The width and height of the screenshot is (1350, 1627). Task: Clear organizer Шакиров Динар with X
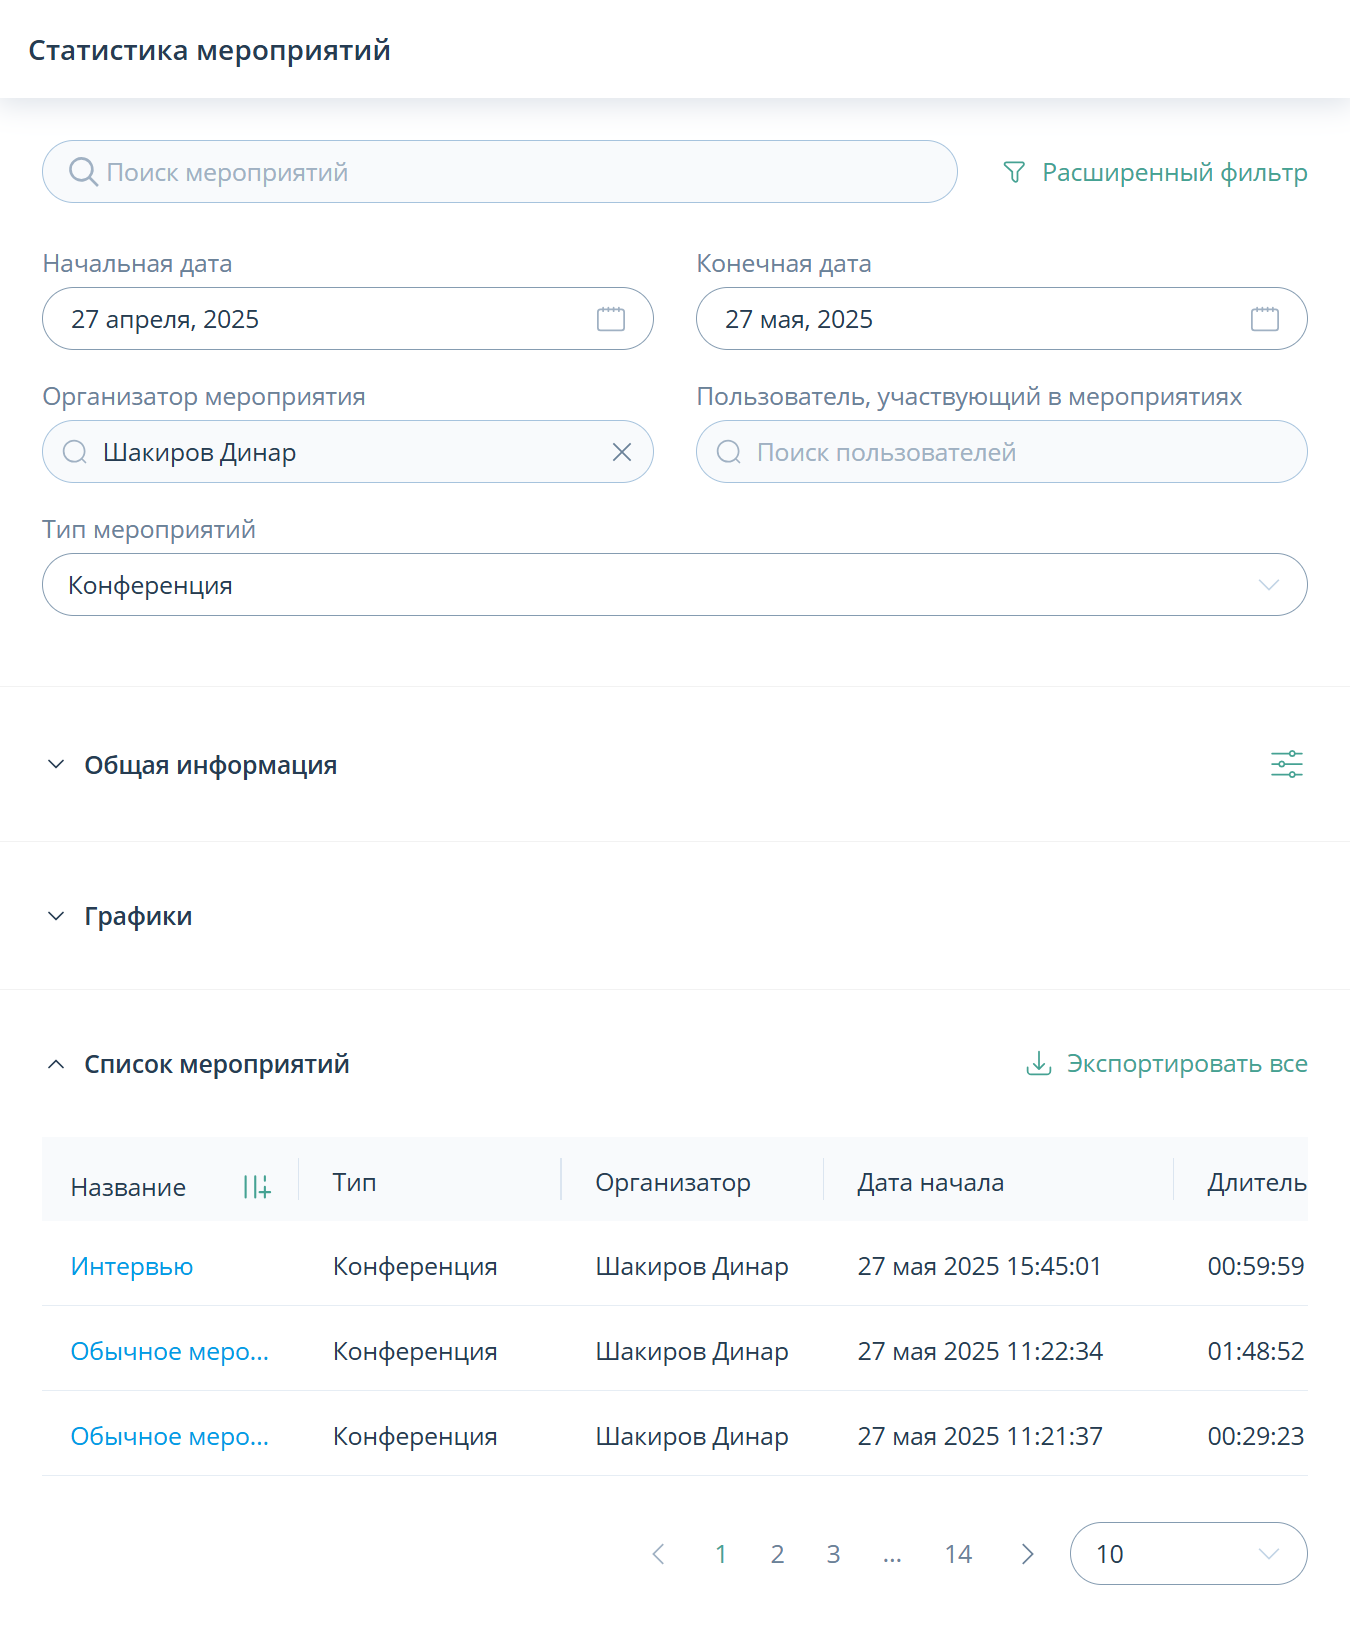(622, 453)
